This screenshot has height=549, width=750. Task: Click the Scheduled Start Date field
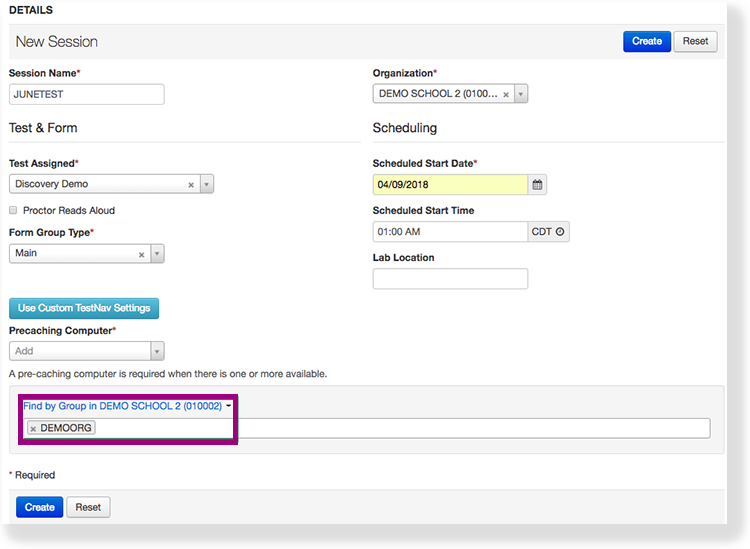[449, 185]
